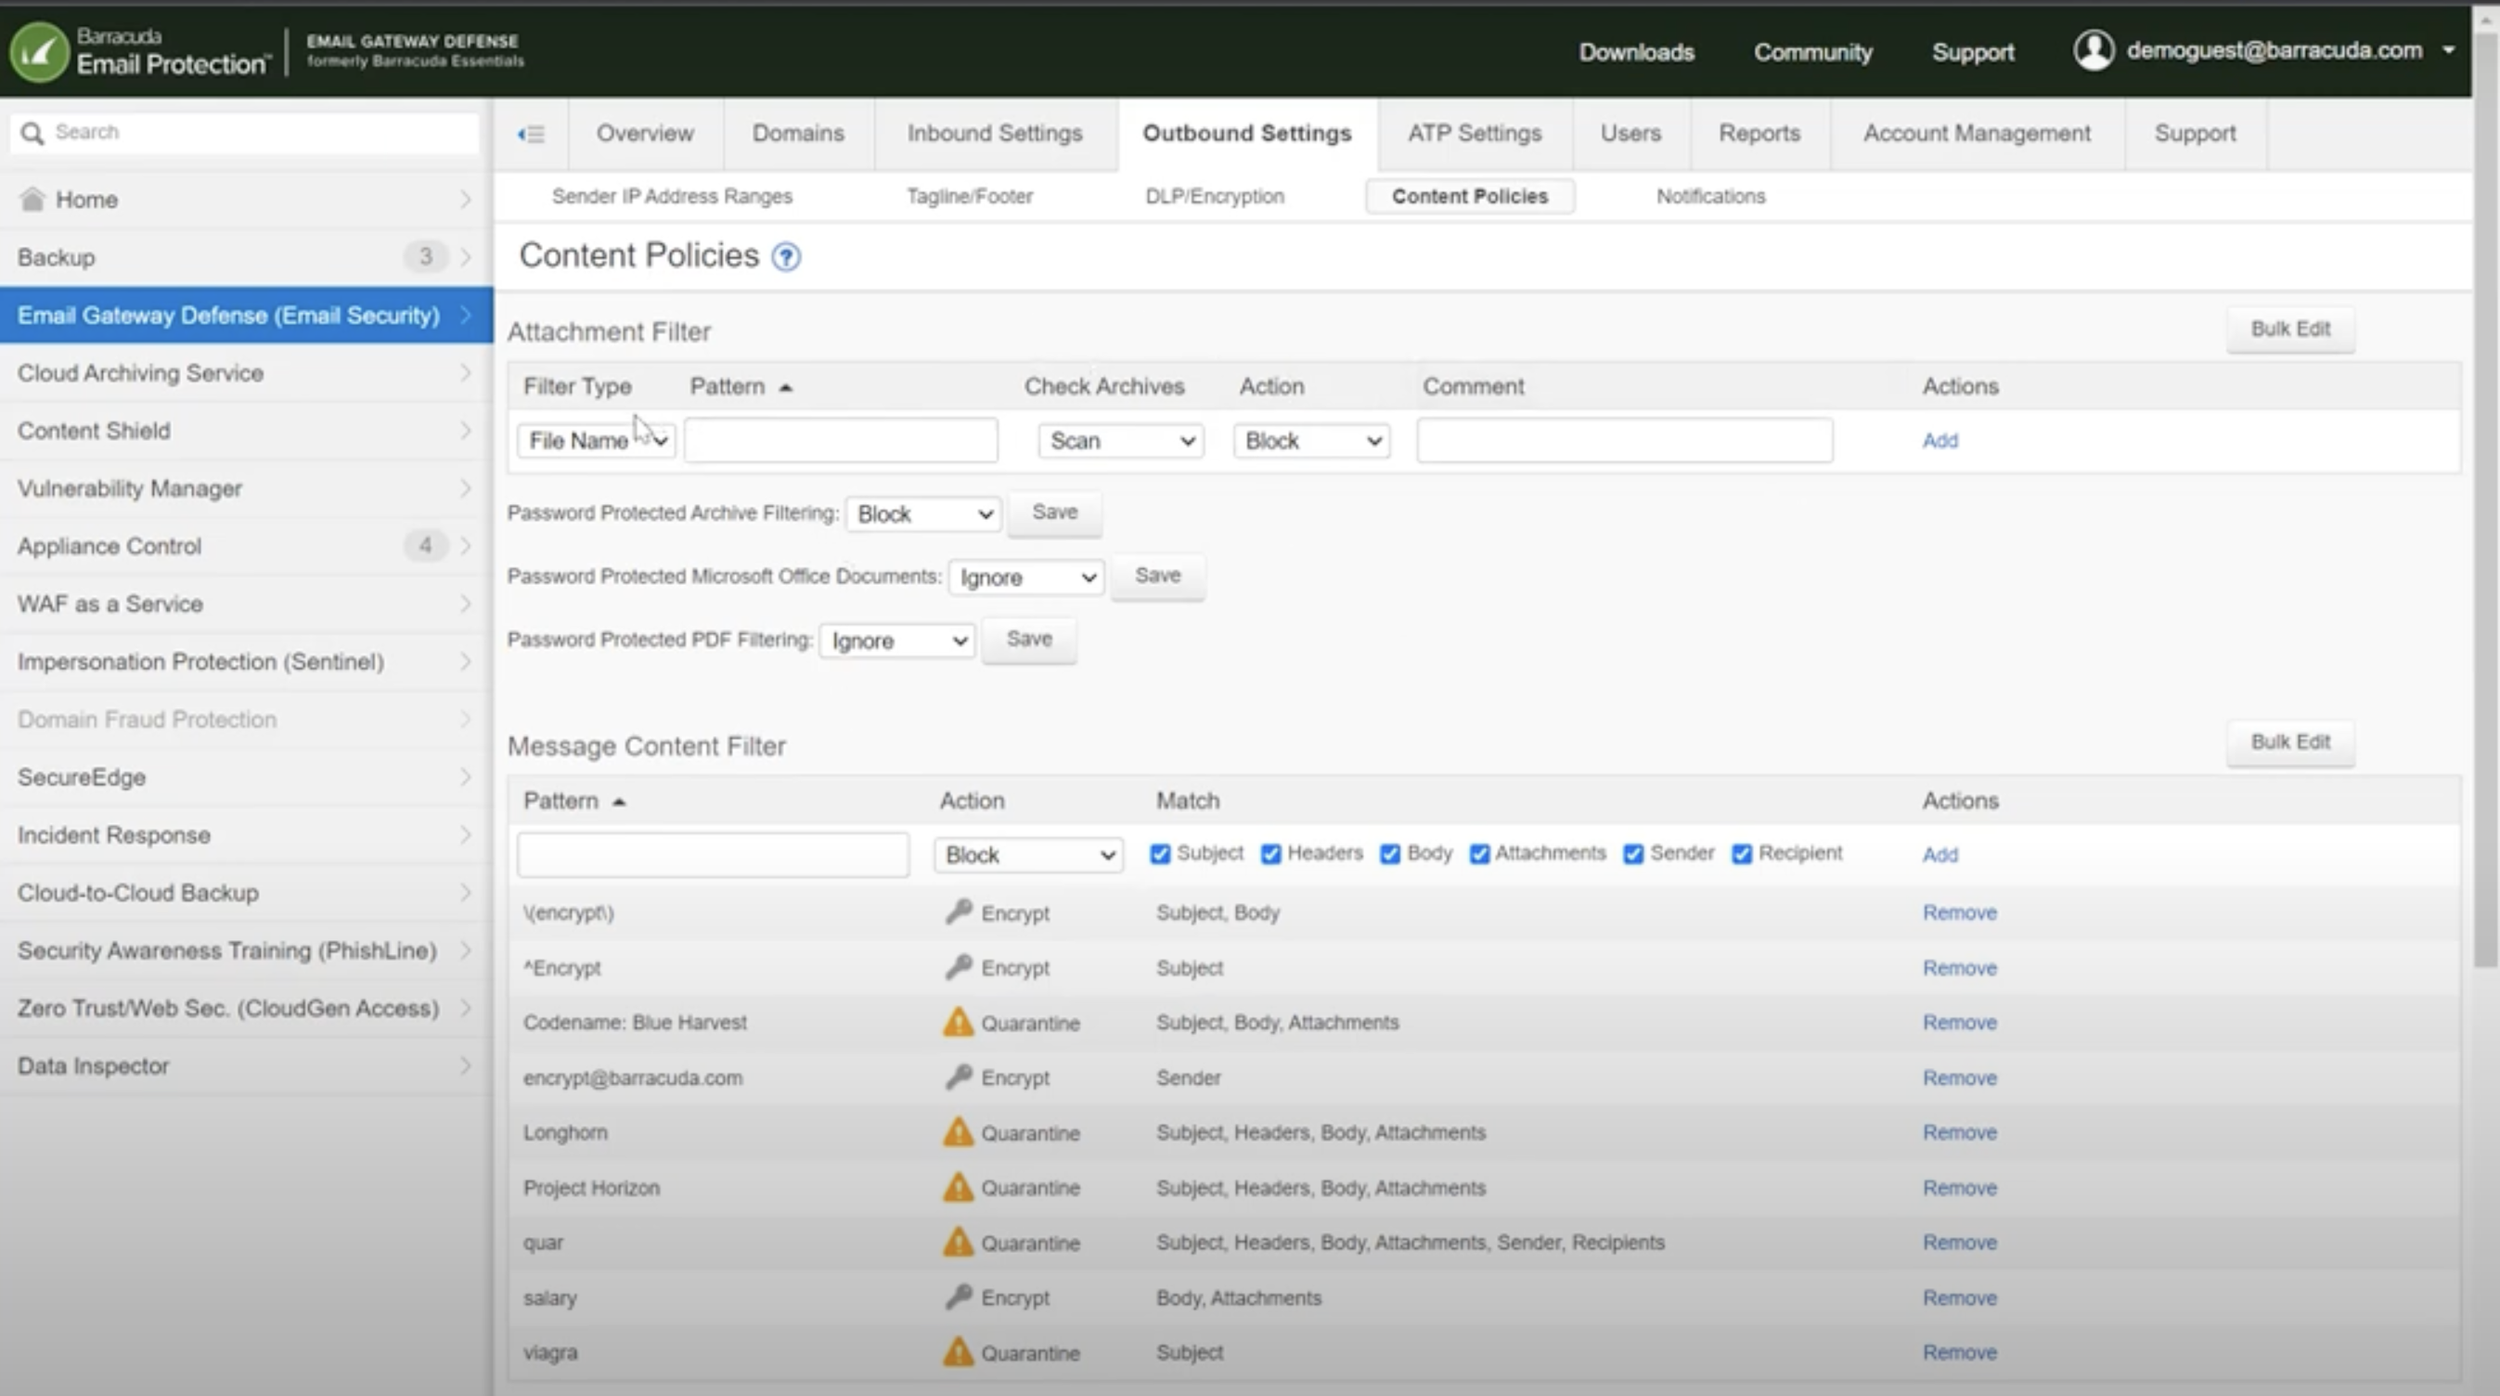Viewport: 2500px width, 1396px height.
Task: Collapse the sidebar with the menu toggle icon
Action: tap(531, 134)
